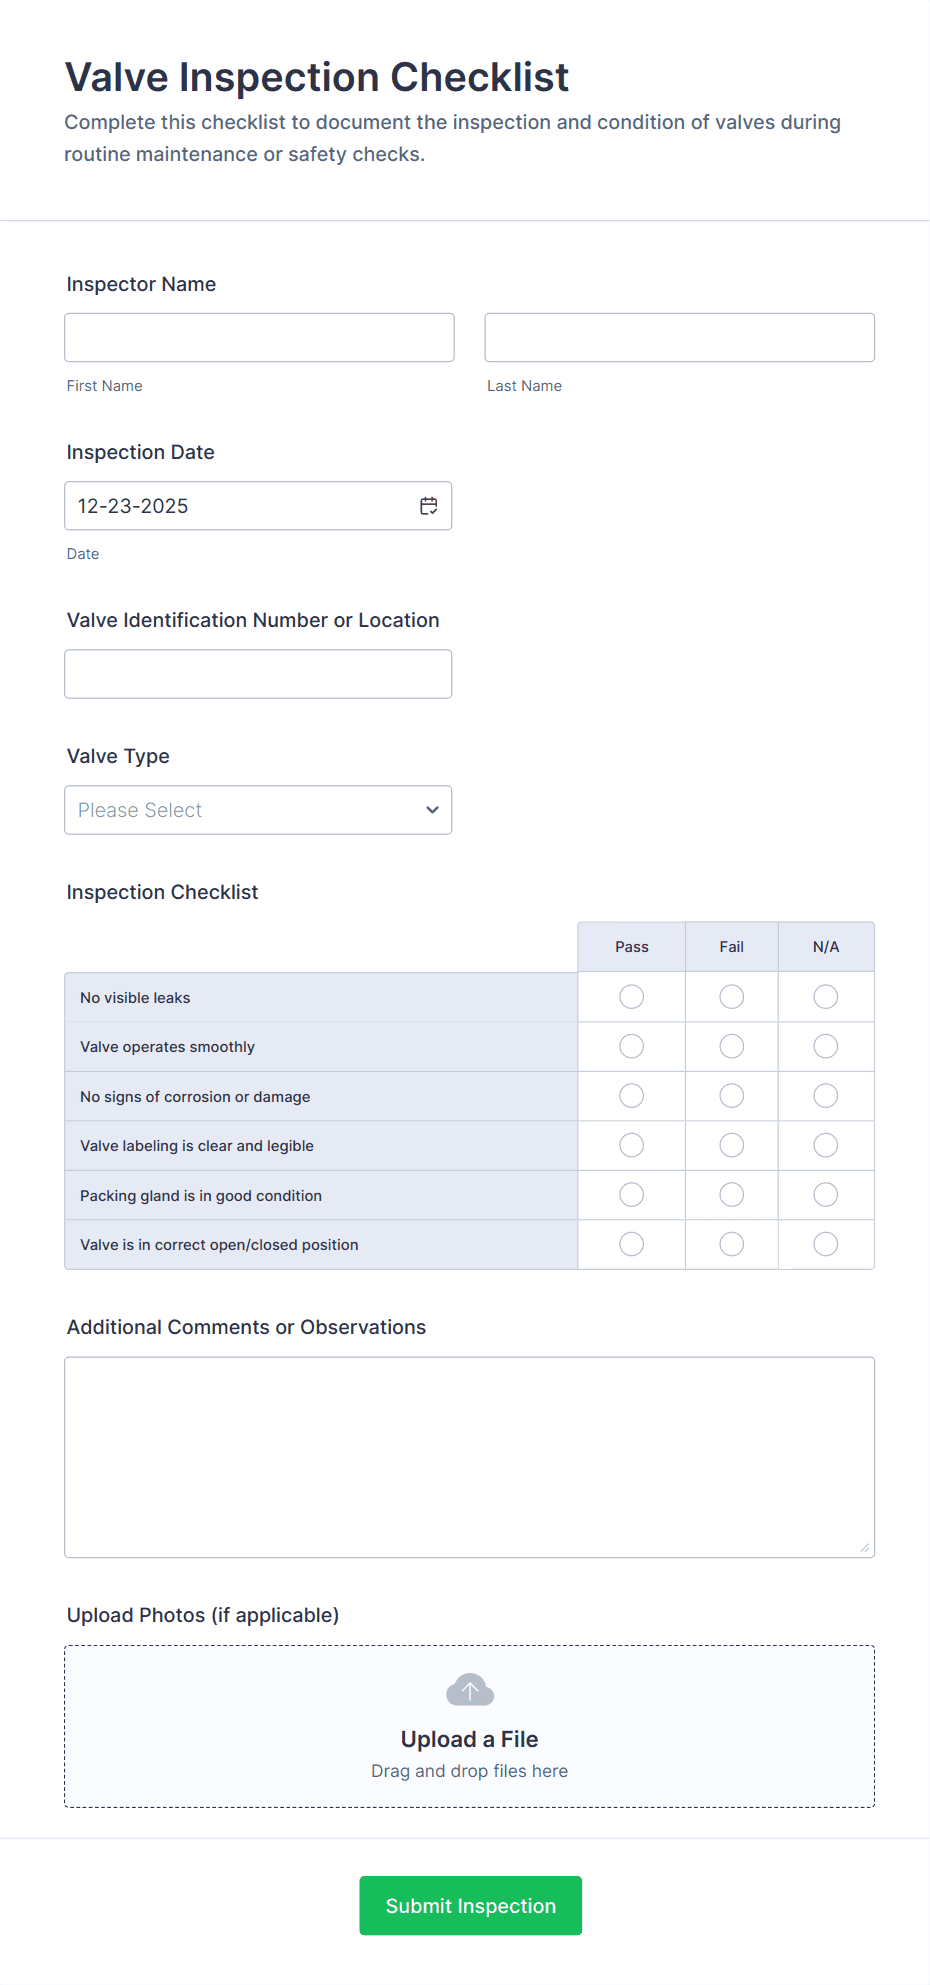Expand the Valve Type dropdown
Screen dimensions: 930x1985
[258, 810]
